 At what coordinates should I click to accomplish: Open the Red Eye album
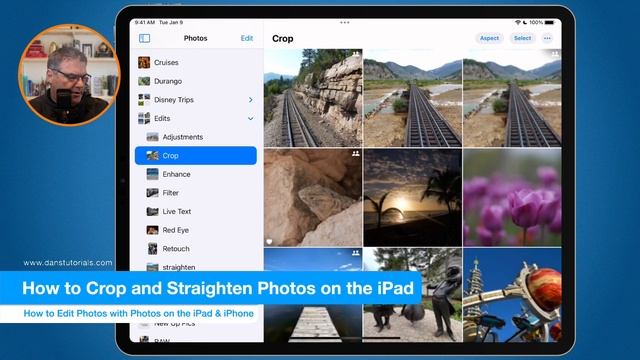[196, 230]
